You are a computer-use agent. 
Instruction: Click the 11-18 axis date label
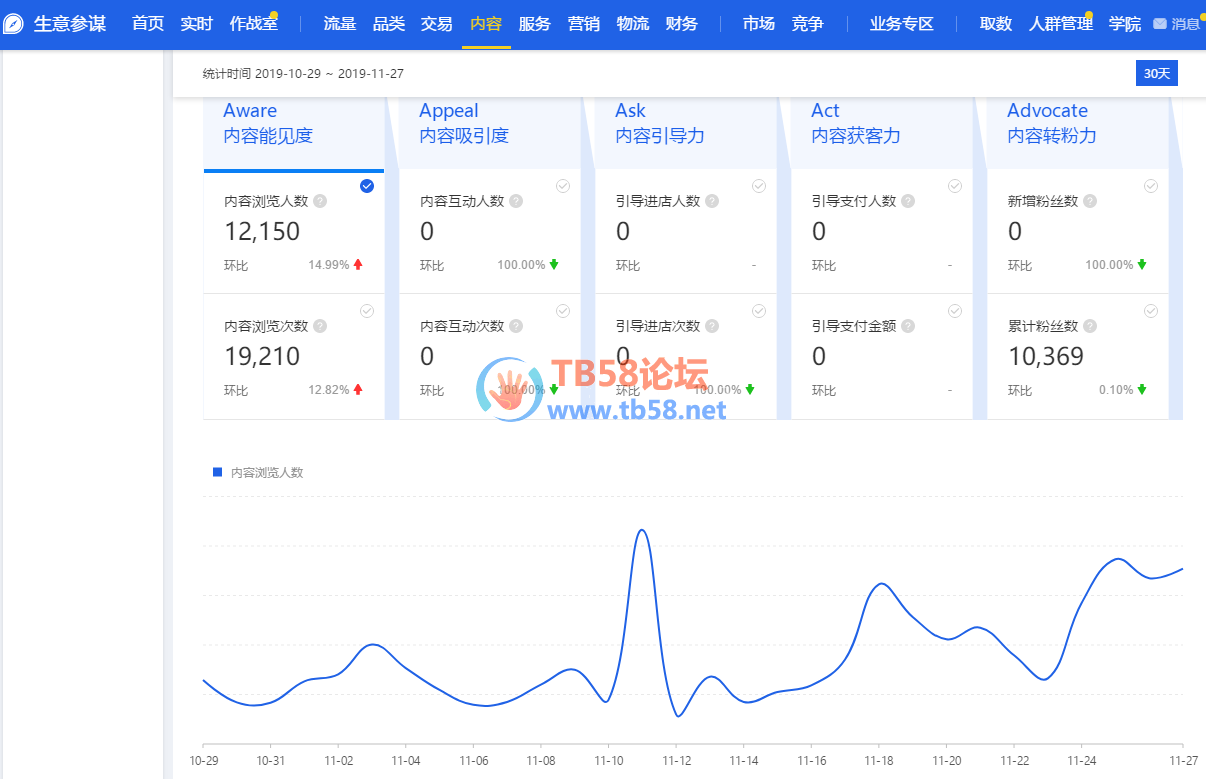879,761
